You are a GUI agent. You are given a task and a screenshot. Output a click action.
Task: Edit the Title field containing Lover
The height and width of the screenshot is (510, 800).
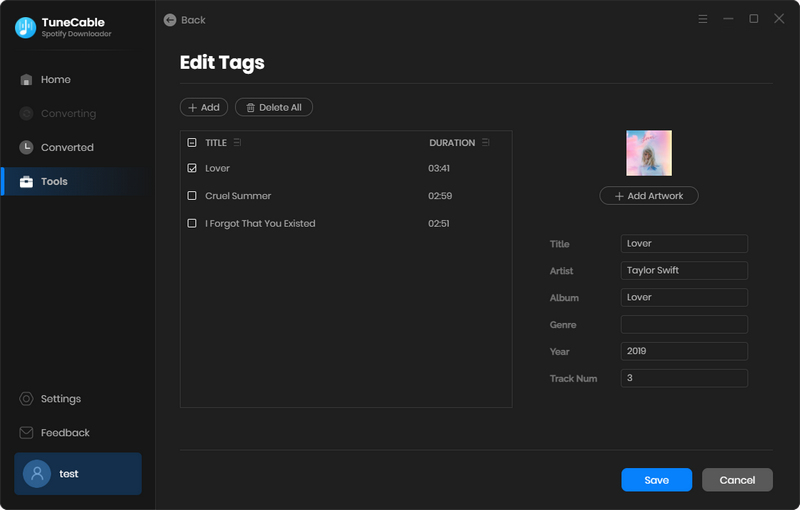click(684, 244)
